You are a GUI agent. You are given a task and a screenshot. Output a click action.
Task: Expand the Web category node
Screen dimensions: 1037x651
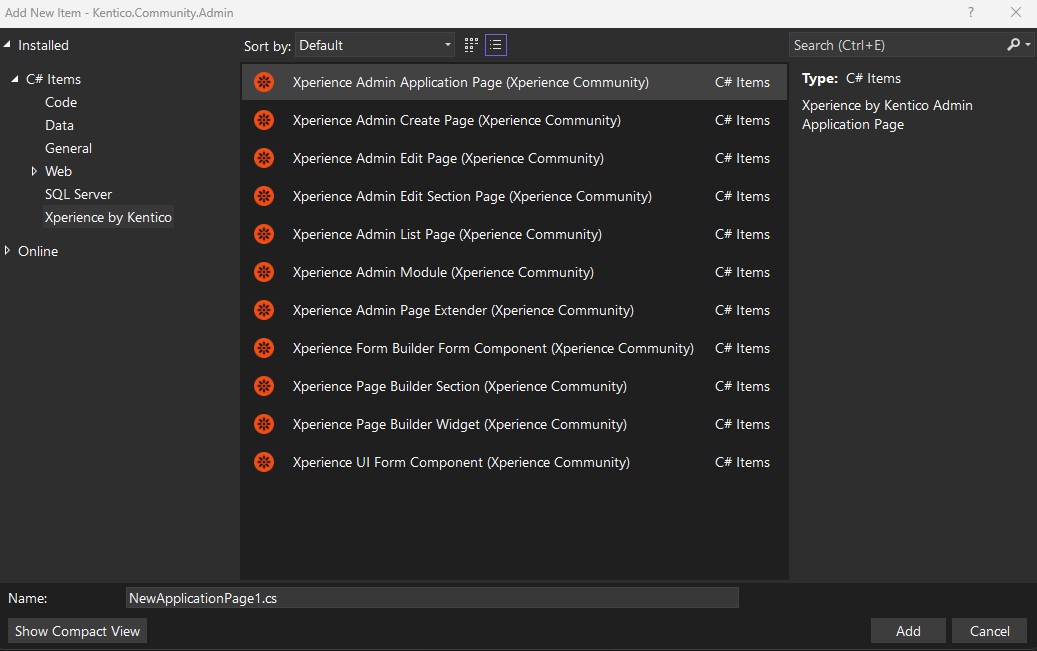click(34, 171)
